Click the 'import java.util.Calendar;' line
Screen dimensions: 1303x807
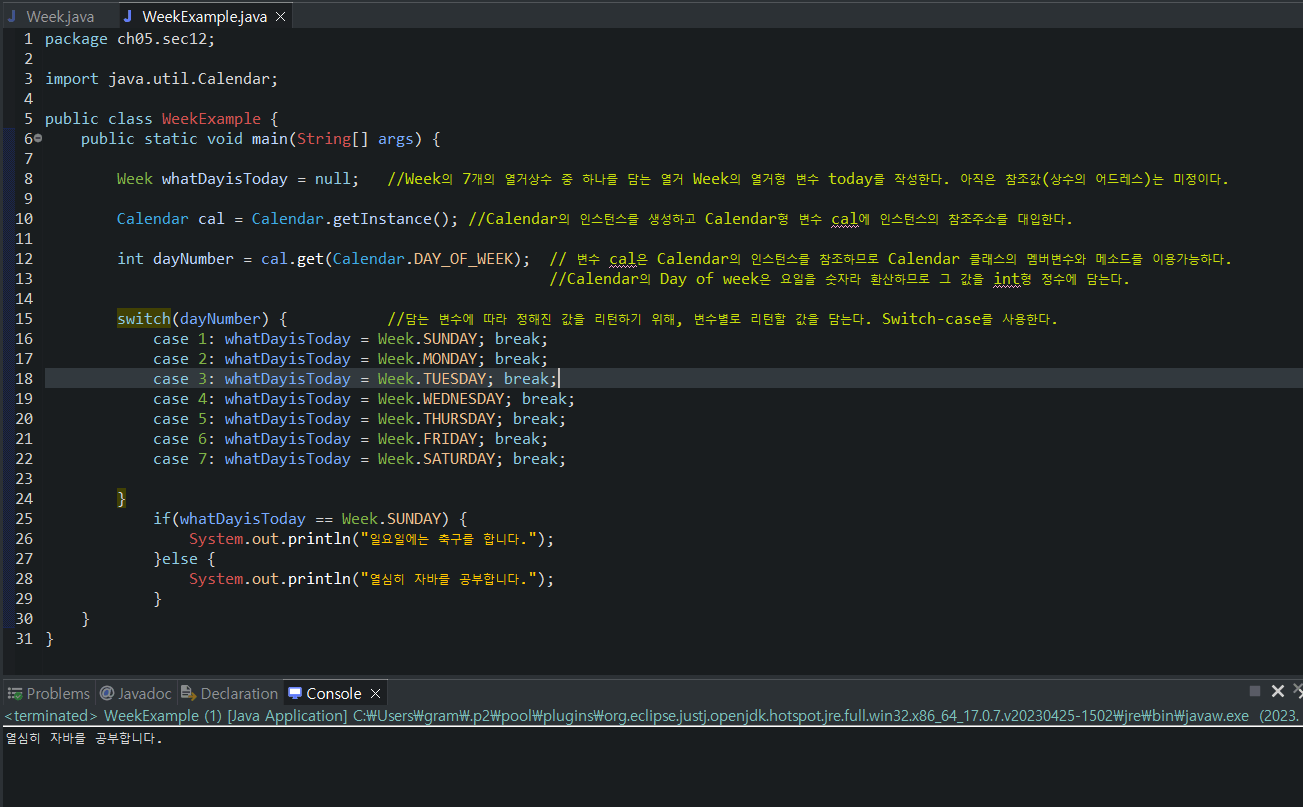coord(162,79)
